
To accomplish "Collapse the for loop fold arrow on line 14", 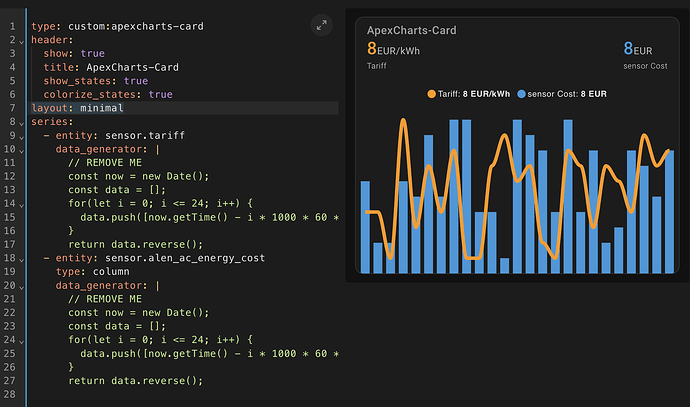I will 21,205.
